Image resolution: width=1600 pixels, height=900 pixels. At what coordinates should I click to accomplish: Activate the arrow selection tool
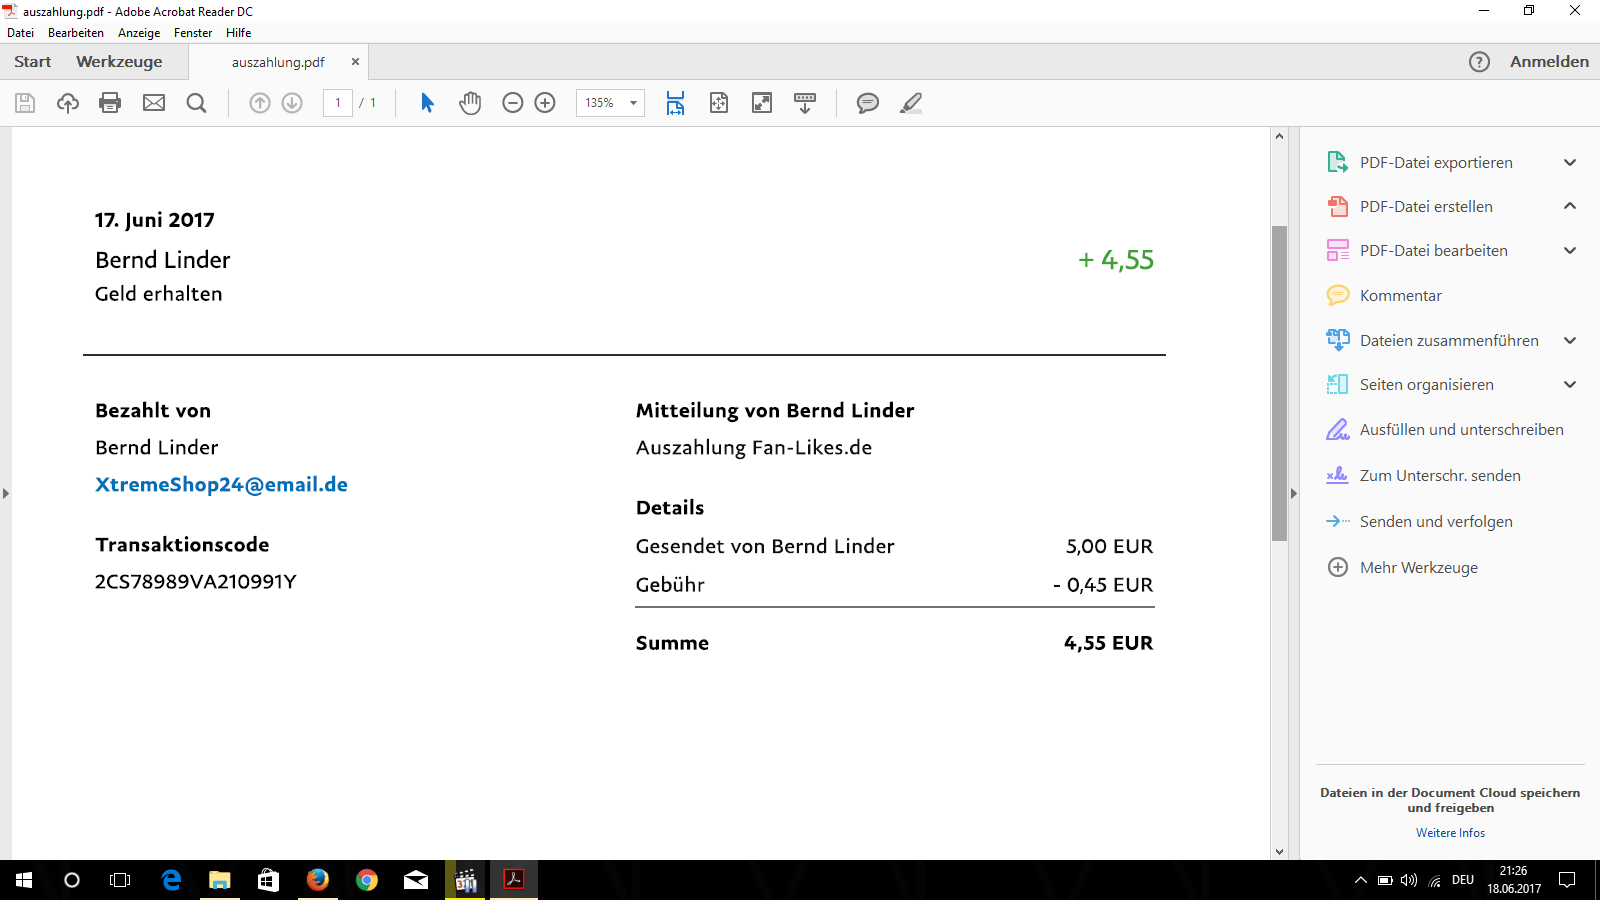(x=427, y=103)
